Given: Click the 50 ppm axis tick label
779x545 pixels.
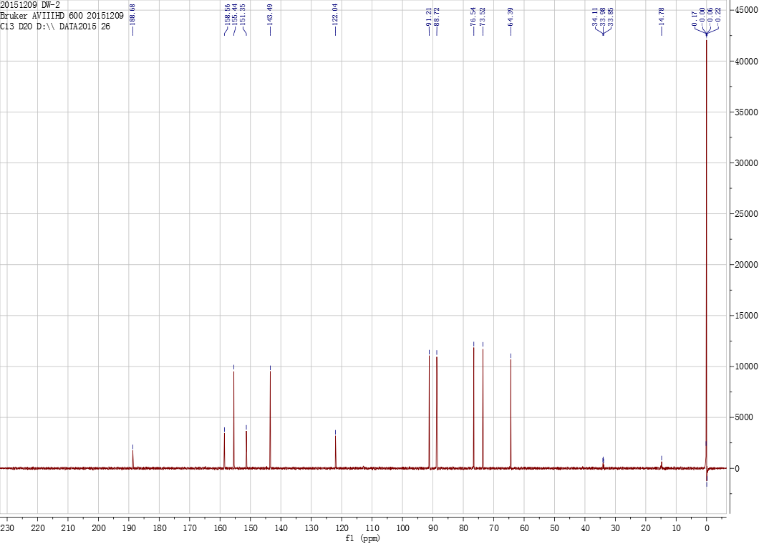Looking at the screenshot, I should [x=554, y=528].
